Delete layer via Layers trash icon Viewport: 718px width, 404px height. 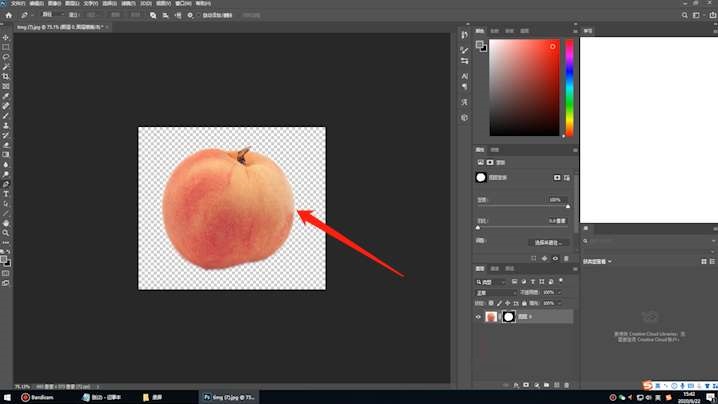tap(566, 385)
